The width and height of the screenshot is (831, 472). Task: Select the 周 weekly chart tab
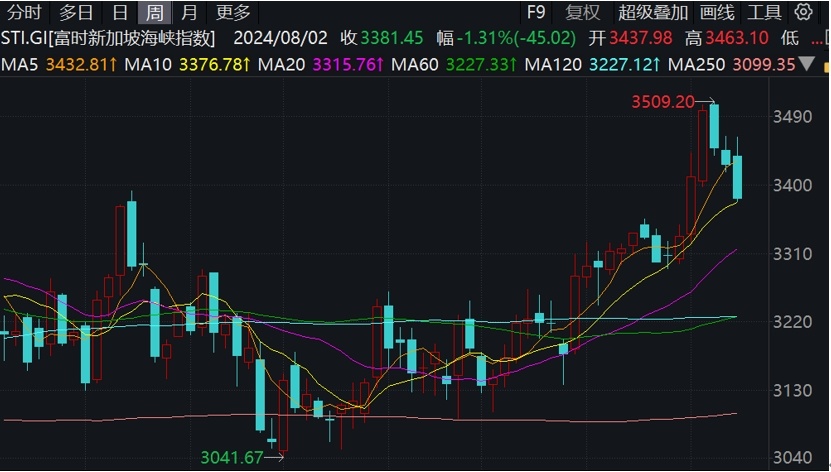tap(154, 12)
